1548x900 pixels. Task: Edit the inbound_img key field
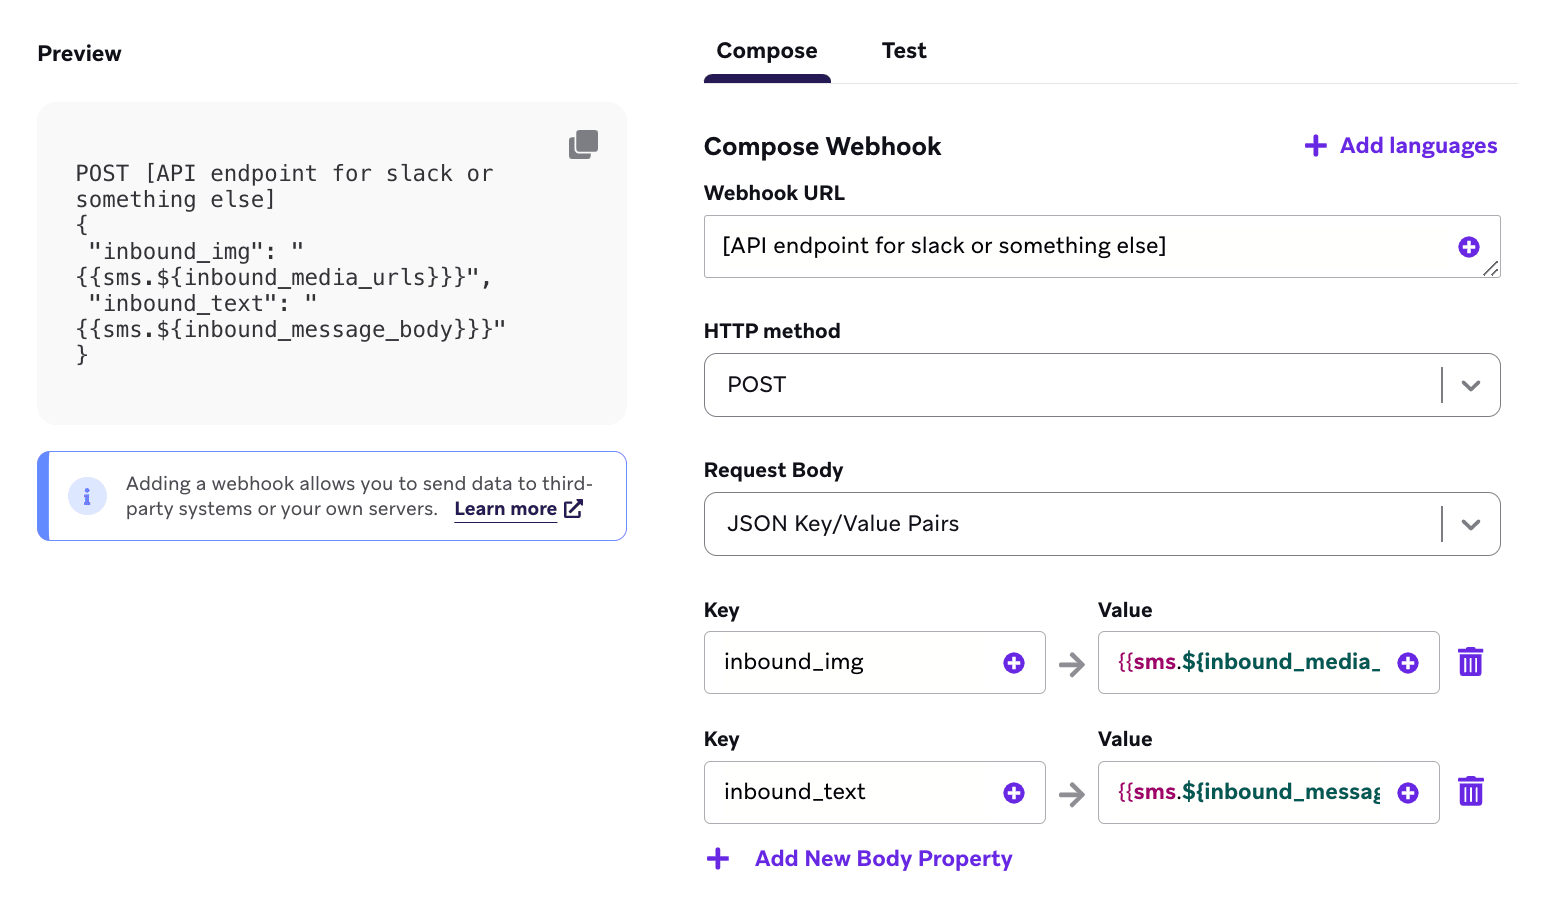click(850, 663)
